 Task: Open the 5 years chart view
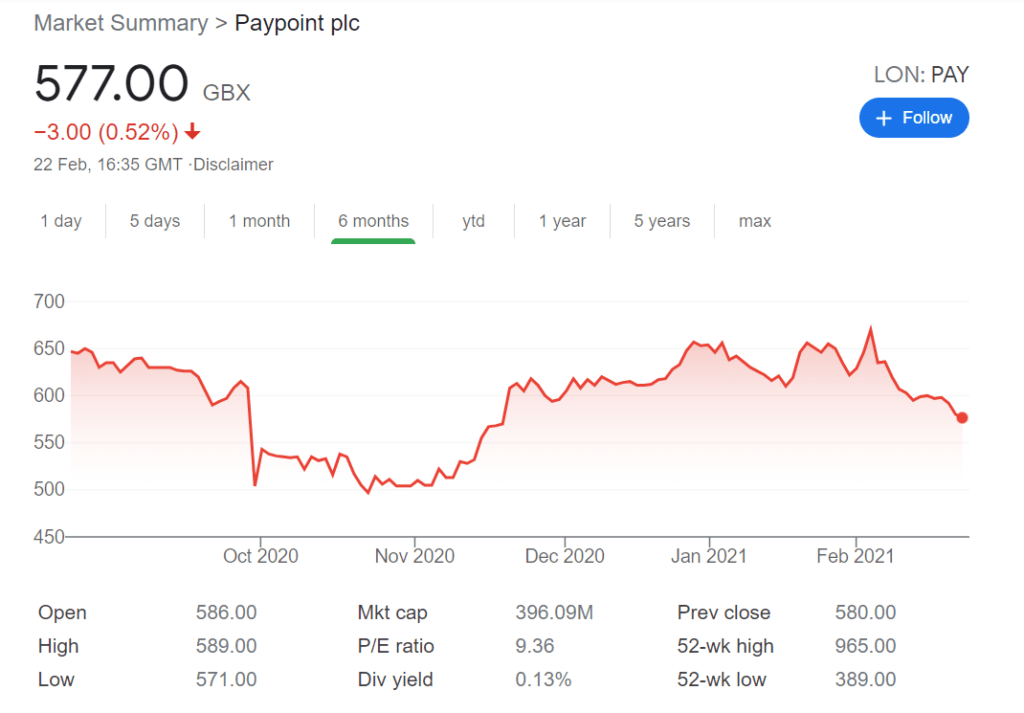tap(661, 221)
